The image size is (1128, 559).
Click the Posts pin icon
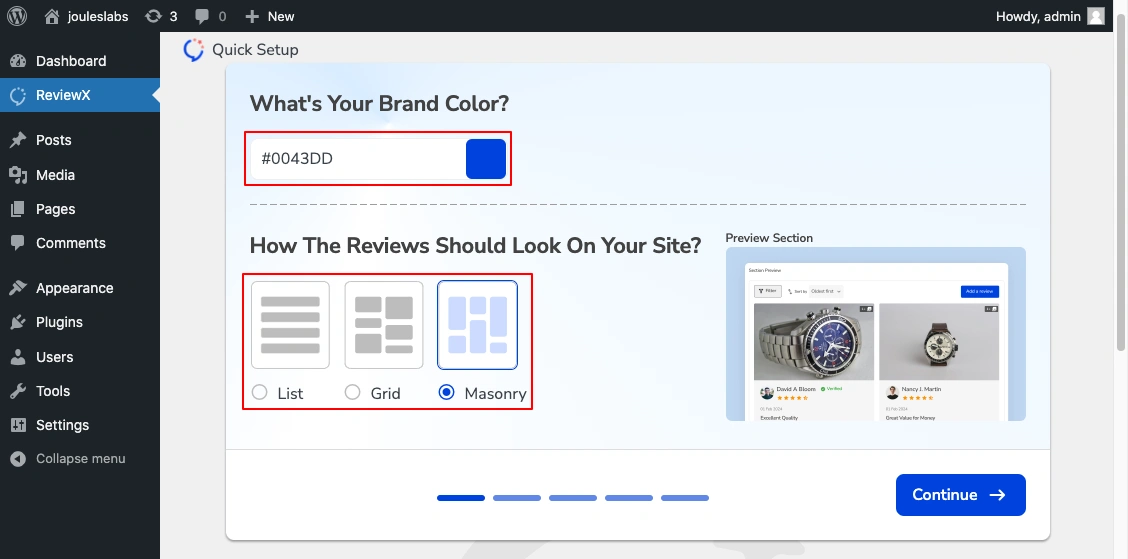click(x=18, y=140)
